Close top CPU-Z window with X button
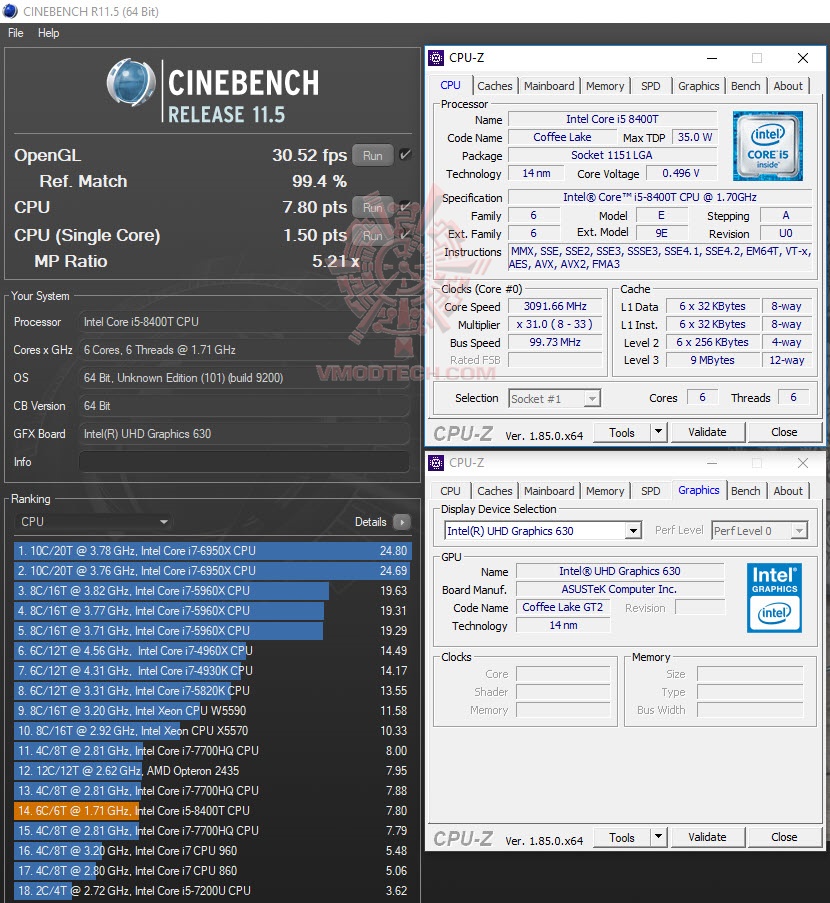The height and width of the screenshot is (903, 830). coord(803,58)
